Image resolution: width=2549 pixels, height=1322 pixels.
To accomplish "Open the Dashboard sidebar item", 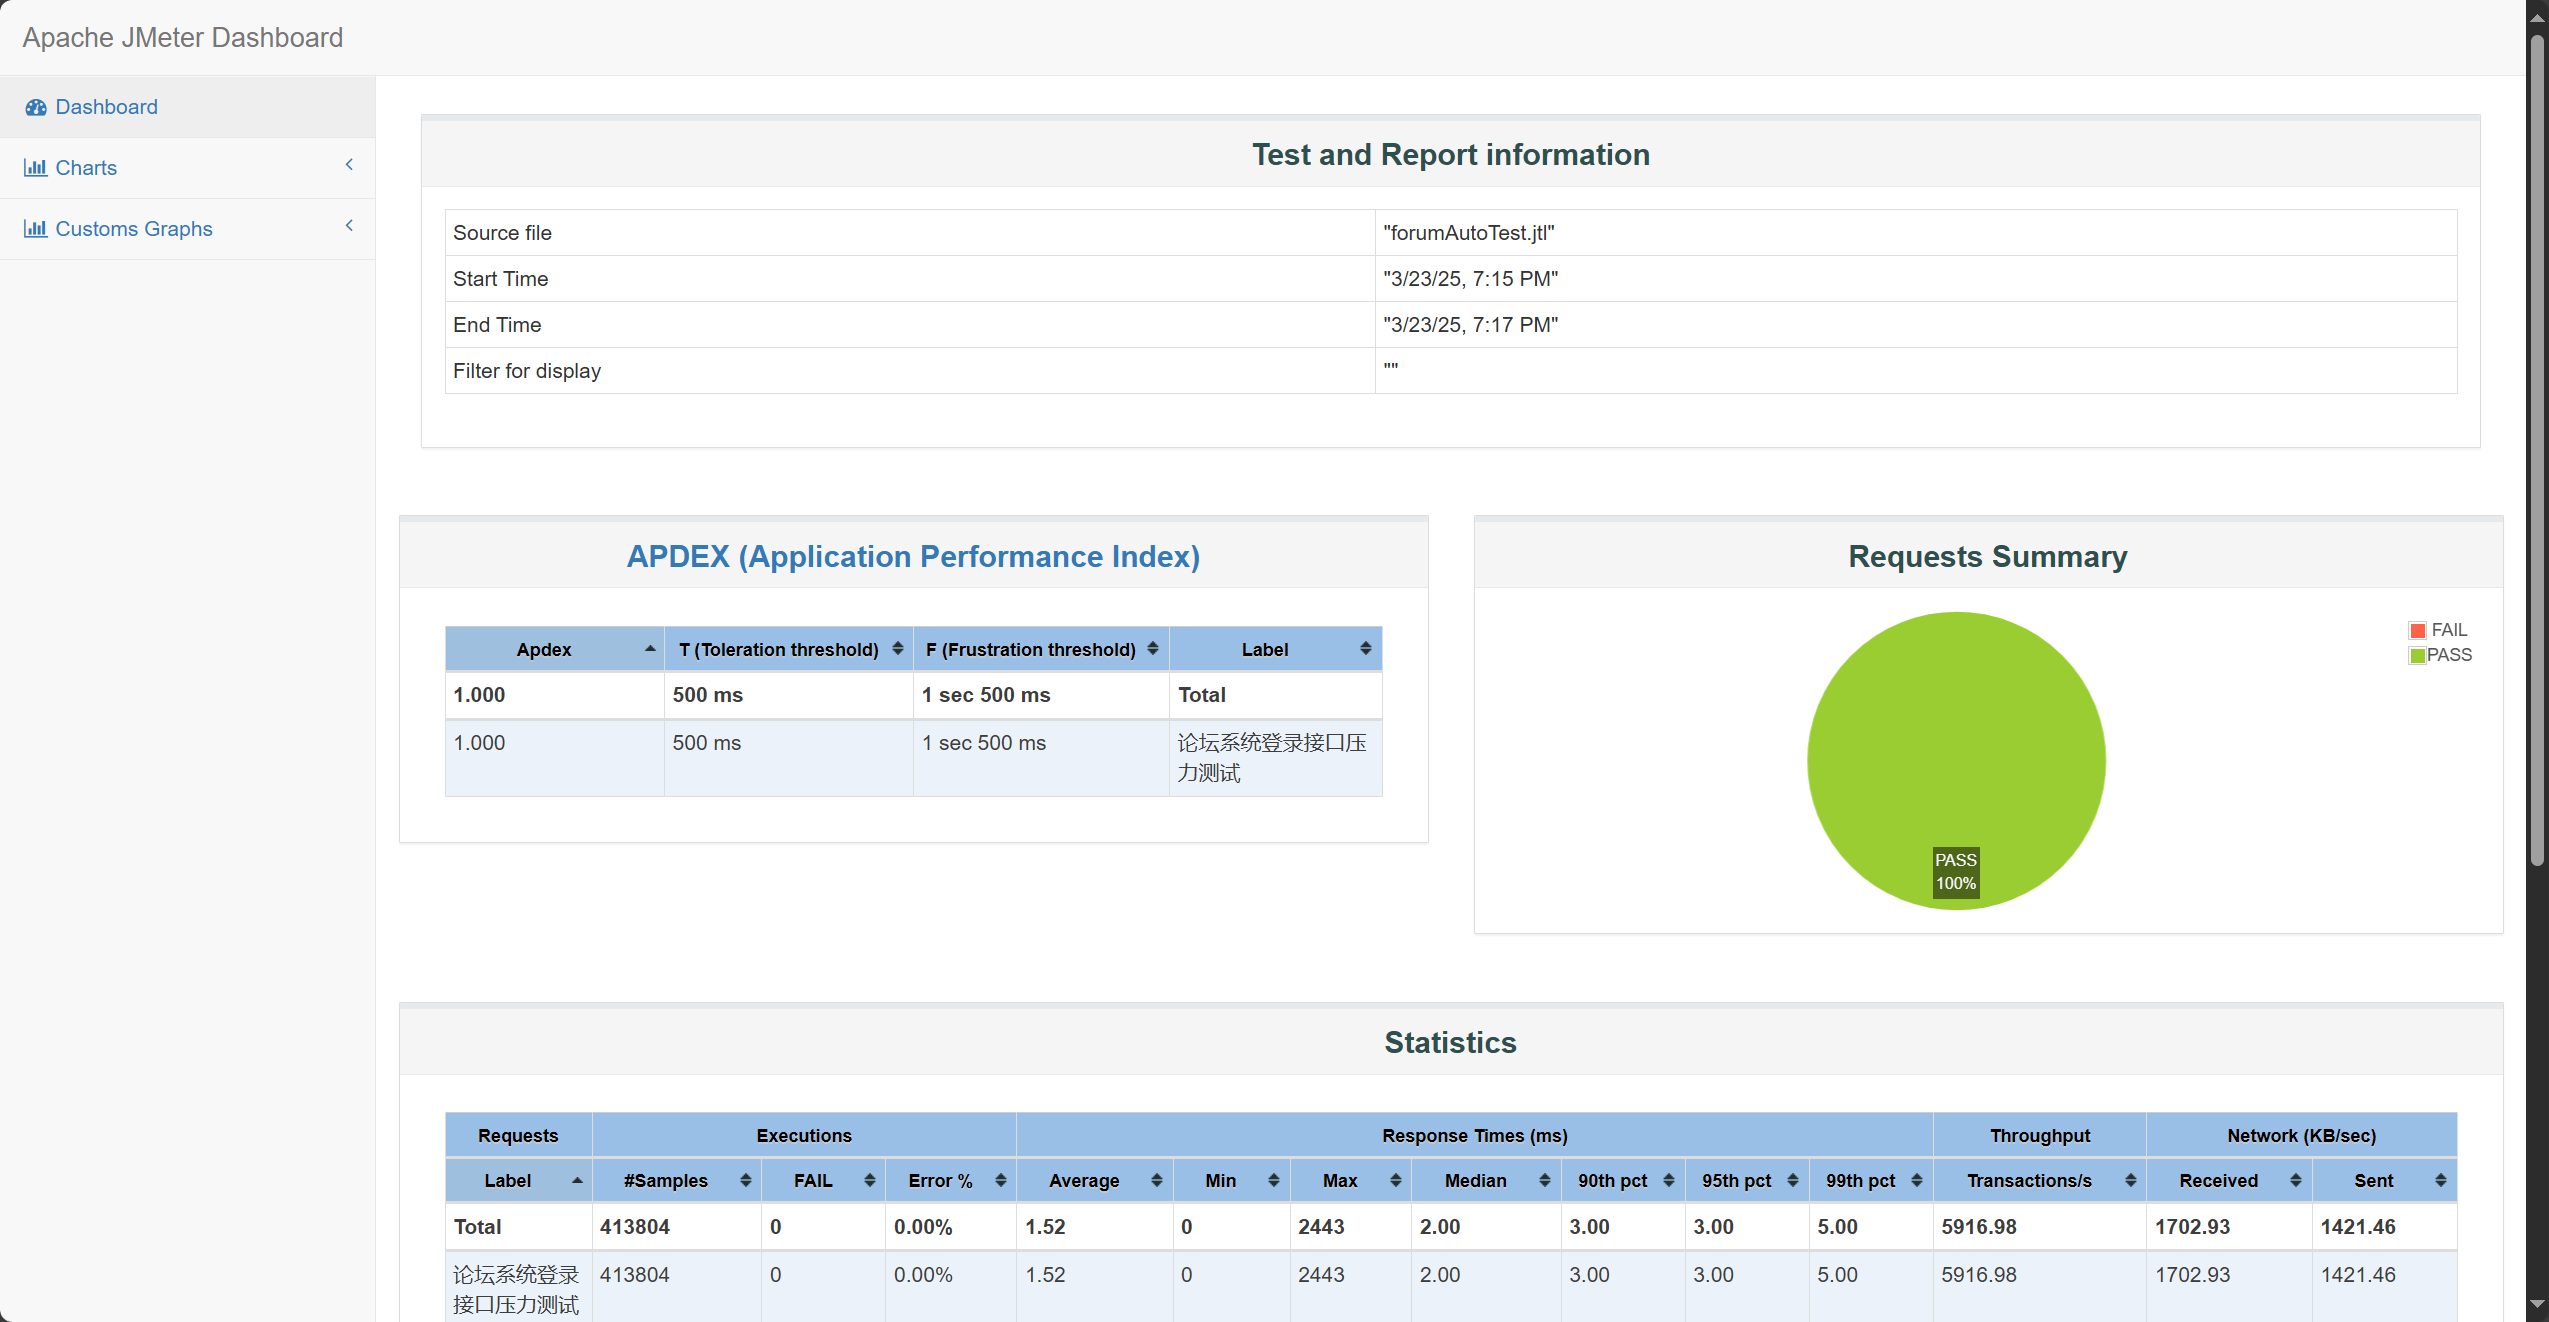I will pyautogui.click(x=106, y=107).
